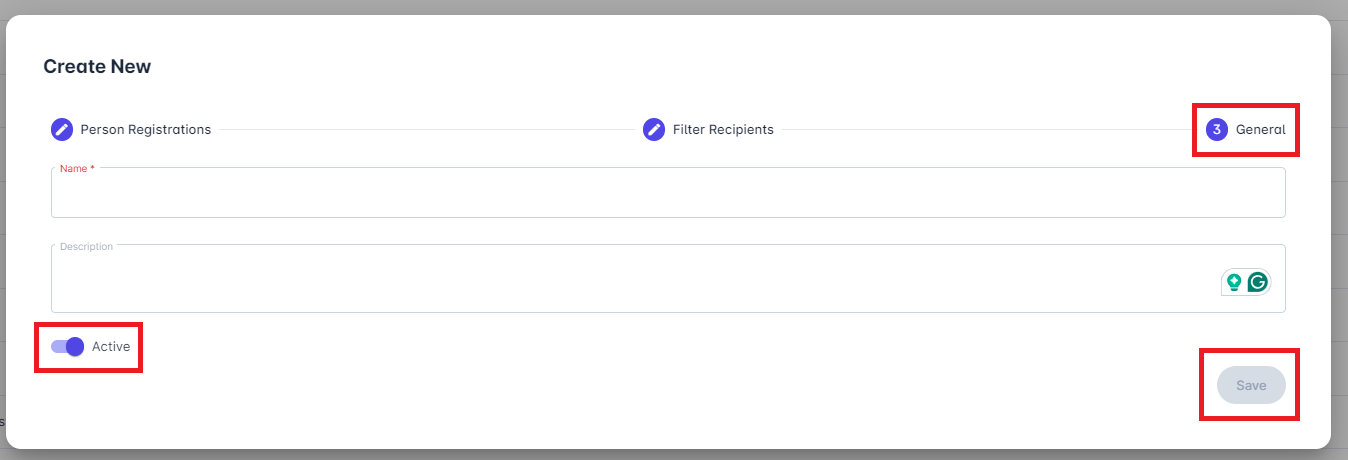This screenshot has height=460, width=1348.
Task: Go to the Person Registrations step
Action: [x=145, y=129]
